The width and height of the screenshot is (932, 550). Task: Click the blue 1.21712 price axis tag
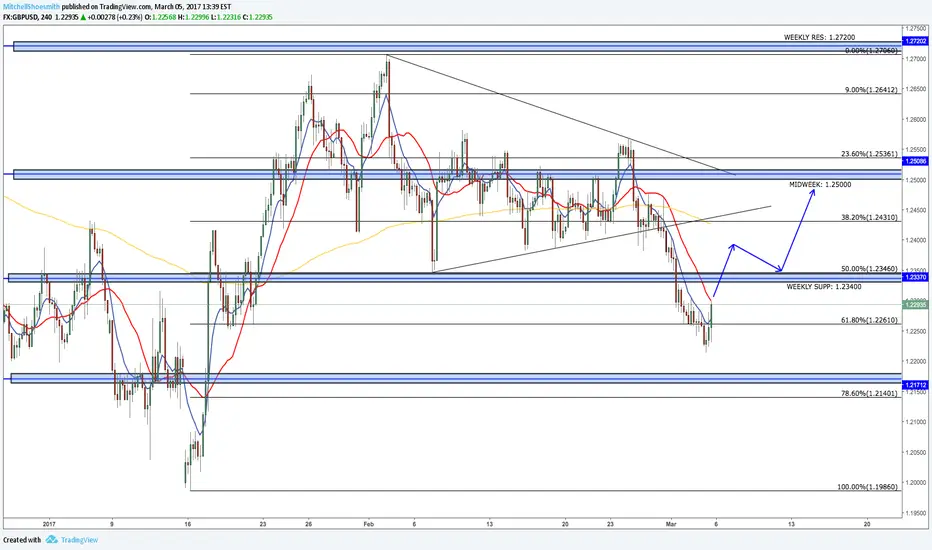pyautogui.click(x=914, y=385)
